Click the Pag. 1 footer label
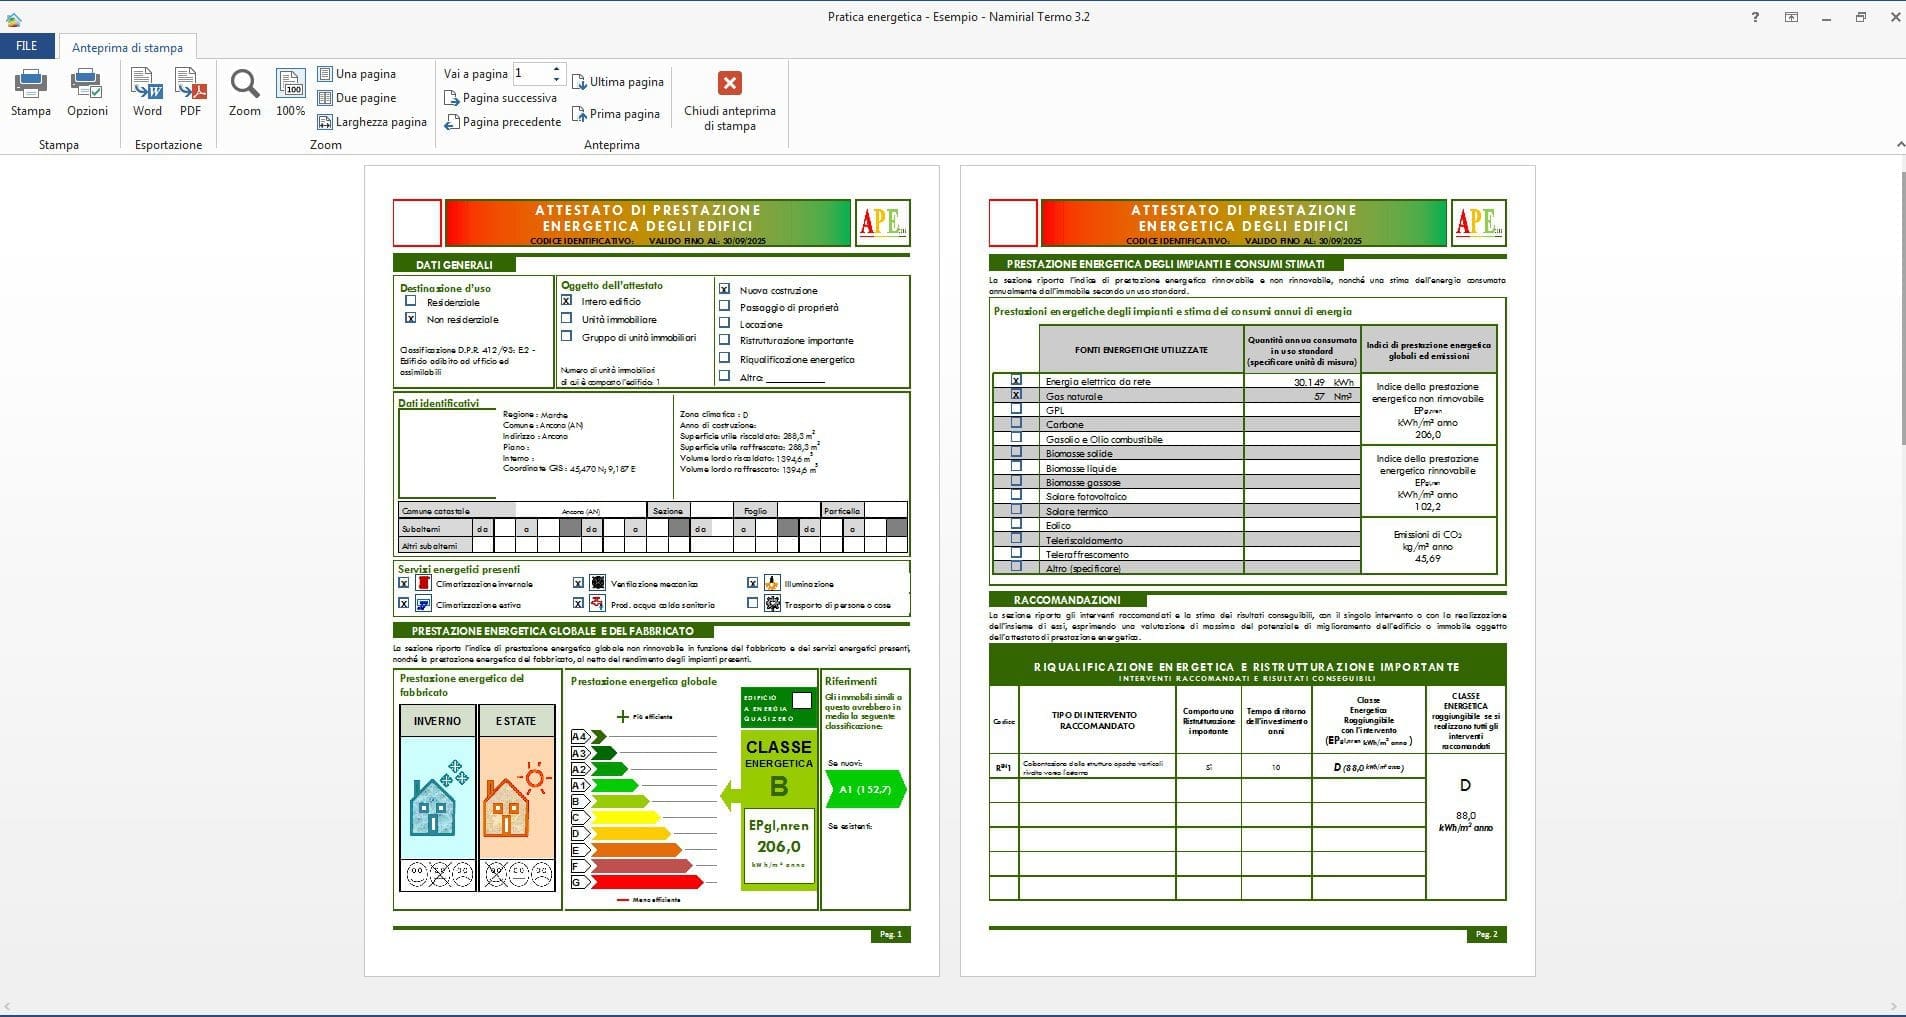Viewport: 1906px width, 1017px height. tap(891, 934)
